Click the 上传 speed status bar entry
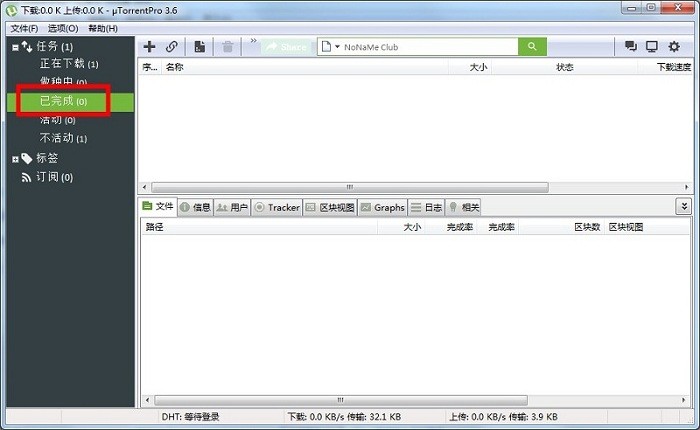The width and height of the screenshot is (700, 430). pos(503,417)
